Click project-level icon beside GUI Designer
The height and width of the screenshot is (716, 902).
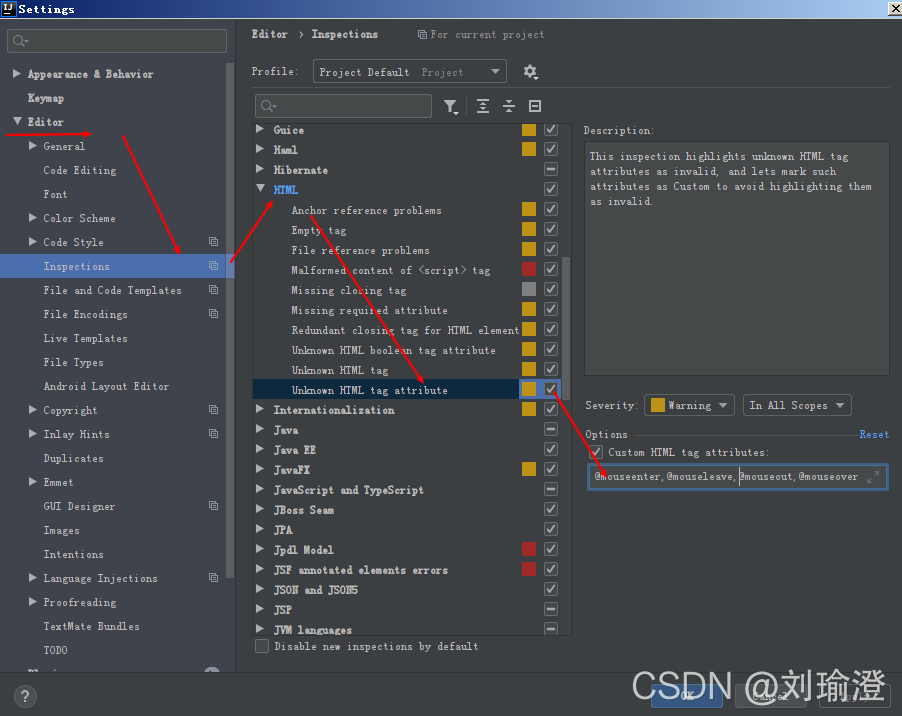click(213, 506)
